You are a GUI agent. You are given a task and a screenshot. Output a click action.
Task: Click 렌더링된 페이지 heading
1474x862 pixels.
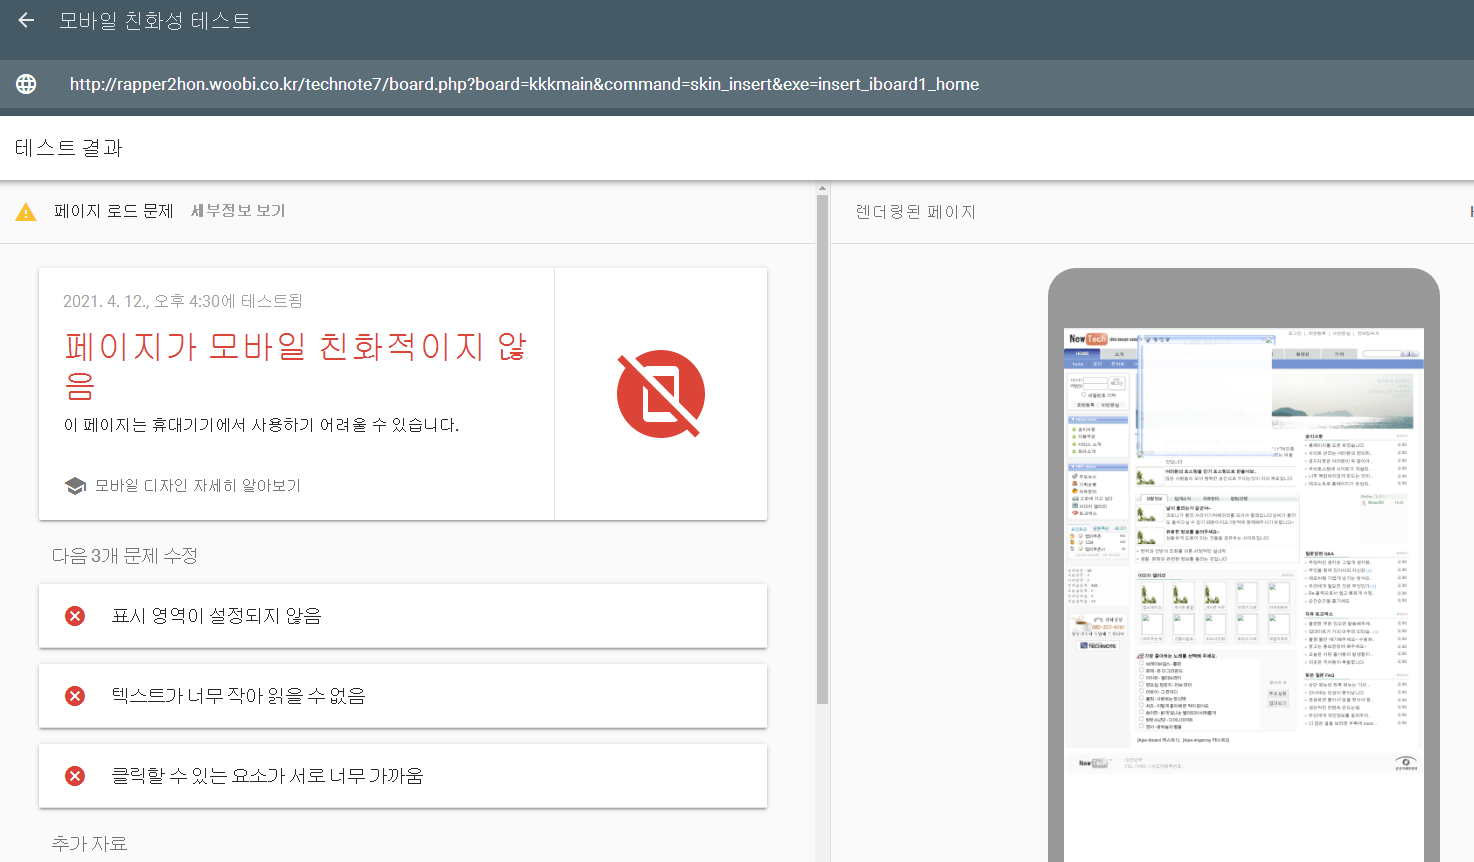916,212
